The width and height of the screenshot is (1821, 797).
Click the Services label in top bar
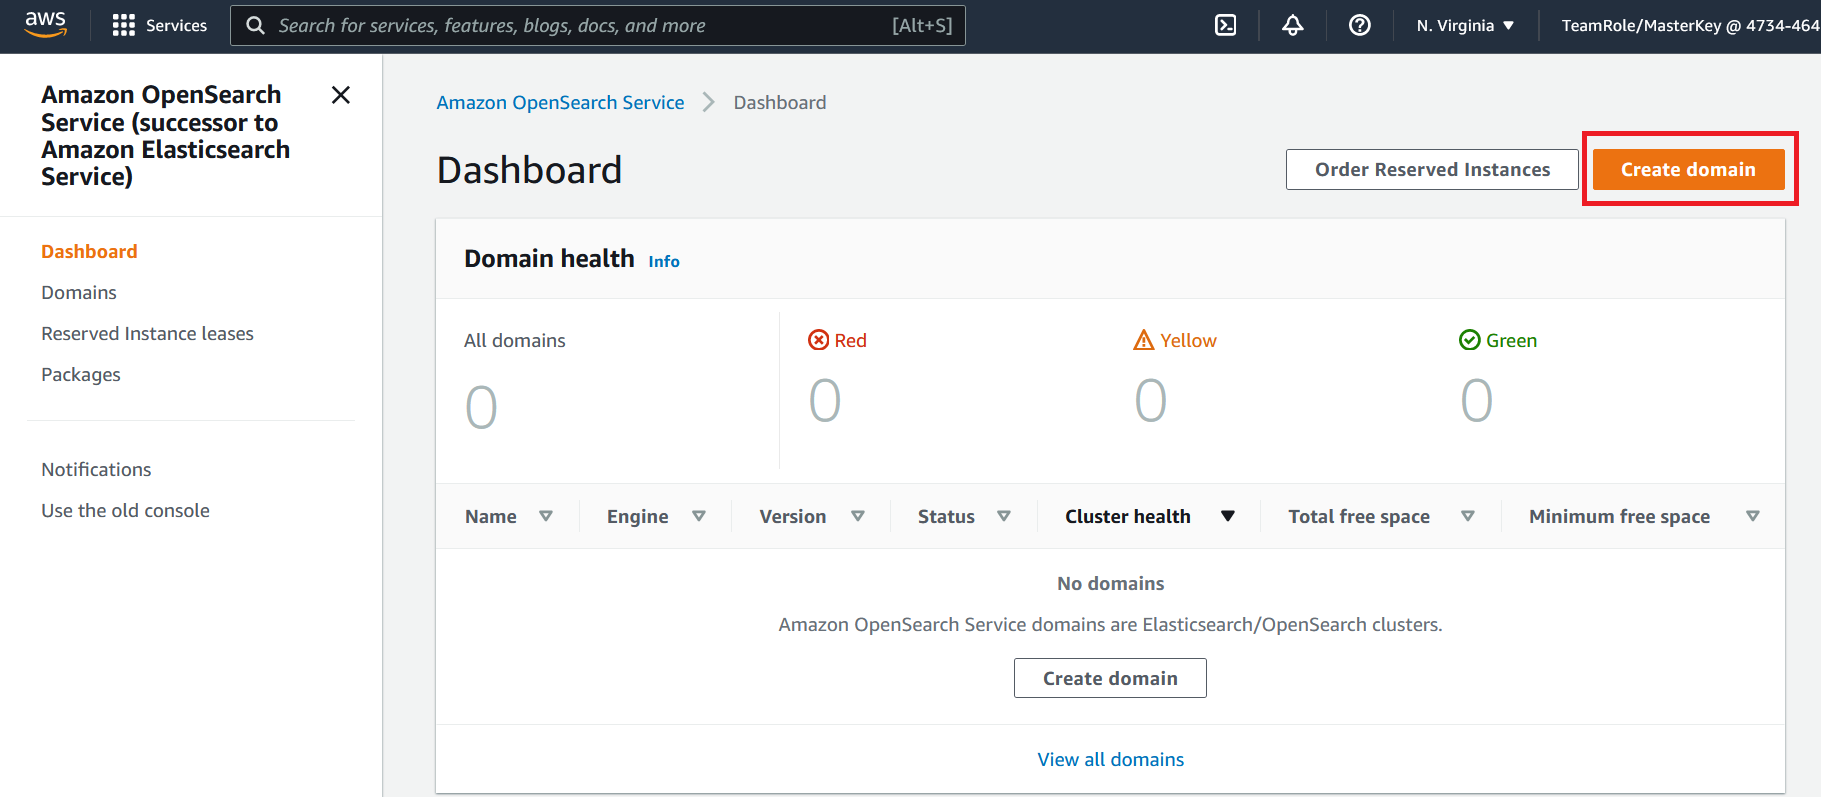point(176,26)
